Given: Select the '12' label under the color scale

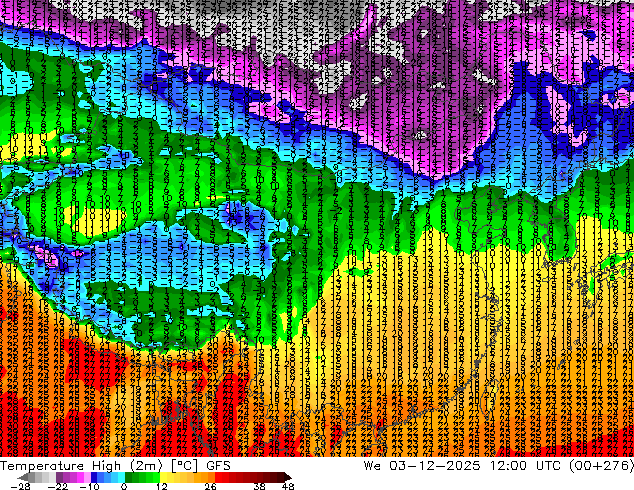Looking at the screenshot, I should (162, 486).
